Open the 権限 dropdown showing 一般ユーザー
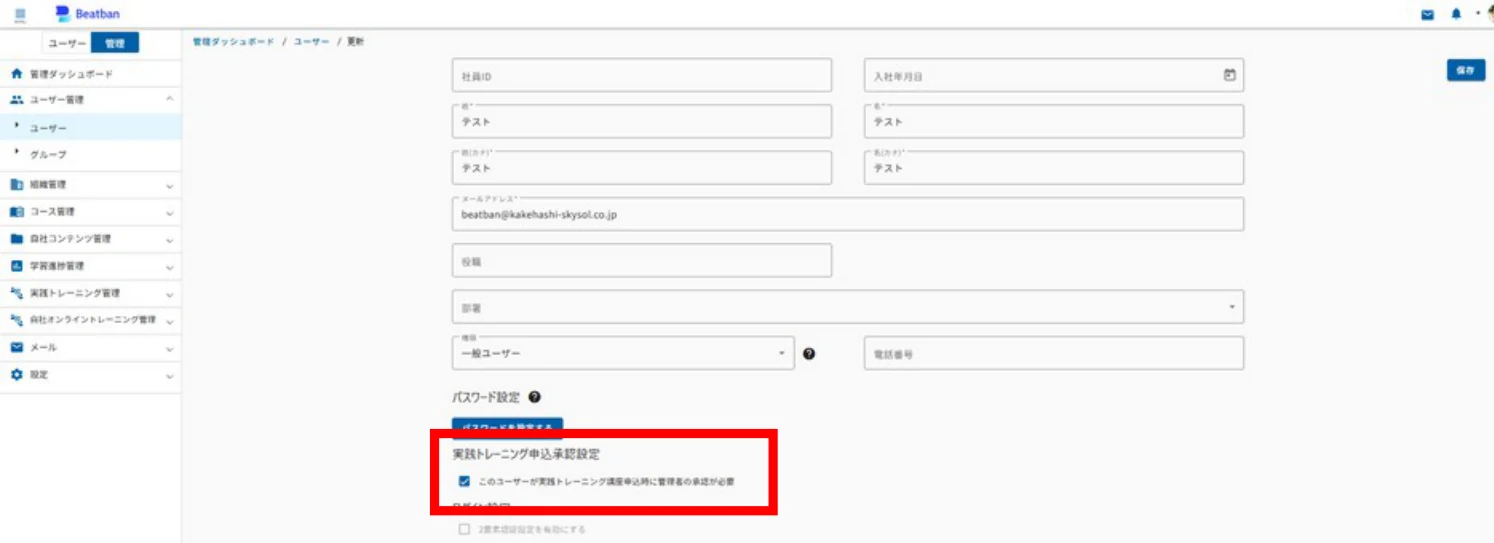 [x=623, y=353]
